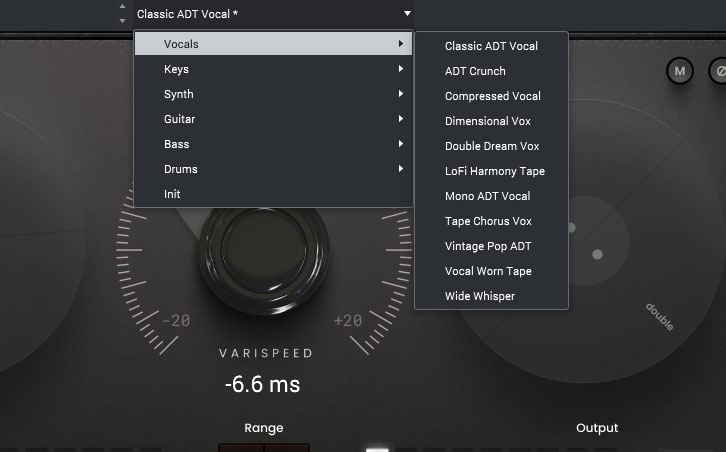The width and height of the screenshot is (726, 452).
Task: Open the preset dropdown arrow
Action: tap(407, 14)
